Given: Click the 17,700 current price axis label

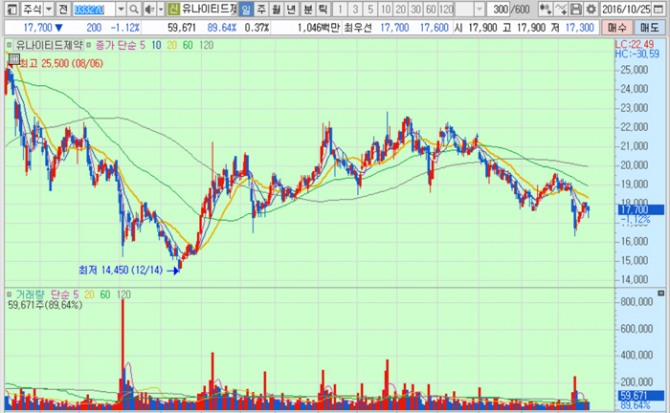Looking at the screenshot, I should click(x=641, y=210).
